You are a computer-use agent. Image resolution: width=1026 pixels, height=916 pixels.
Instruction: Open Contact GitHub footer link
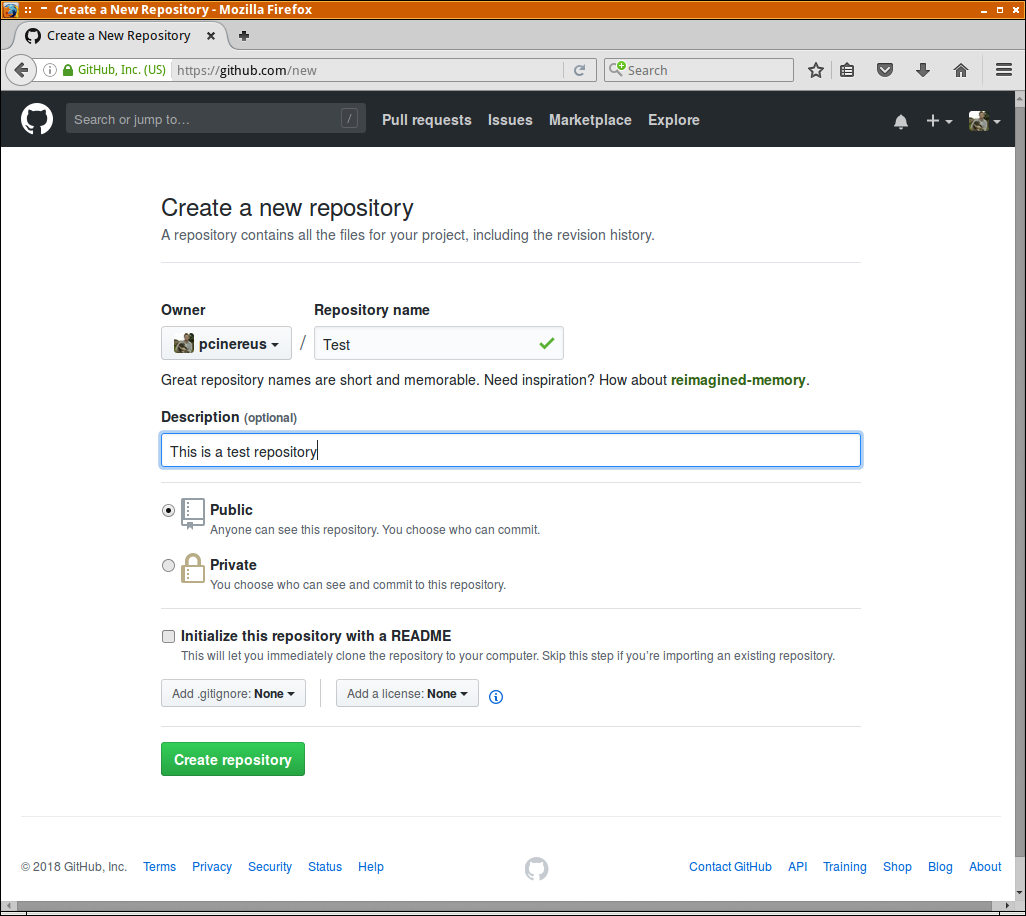730,867
